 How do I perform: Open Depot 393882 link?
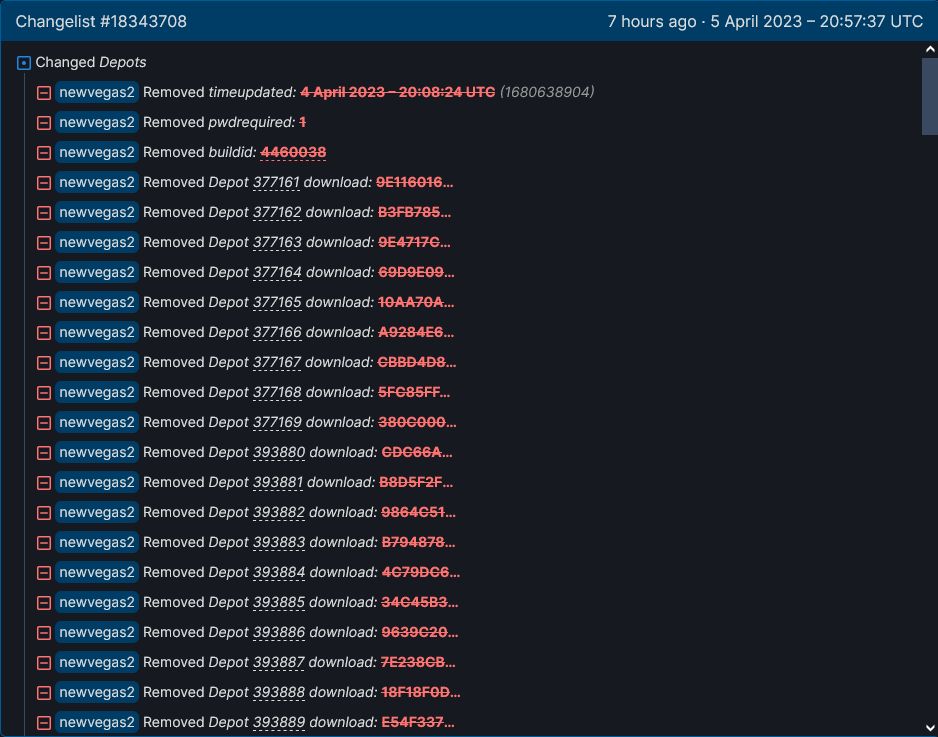(279, 512)
